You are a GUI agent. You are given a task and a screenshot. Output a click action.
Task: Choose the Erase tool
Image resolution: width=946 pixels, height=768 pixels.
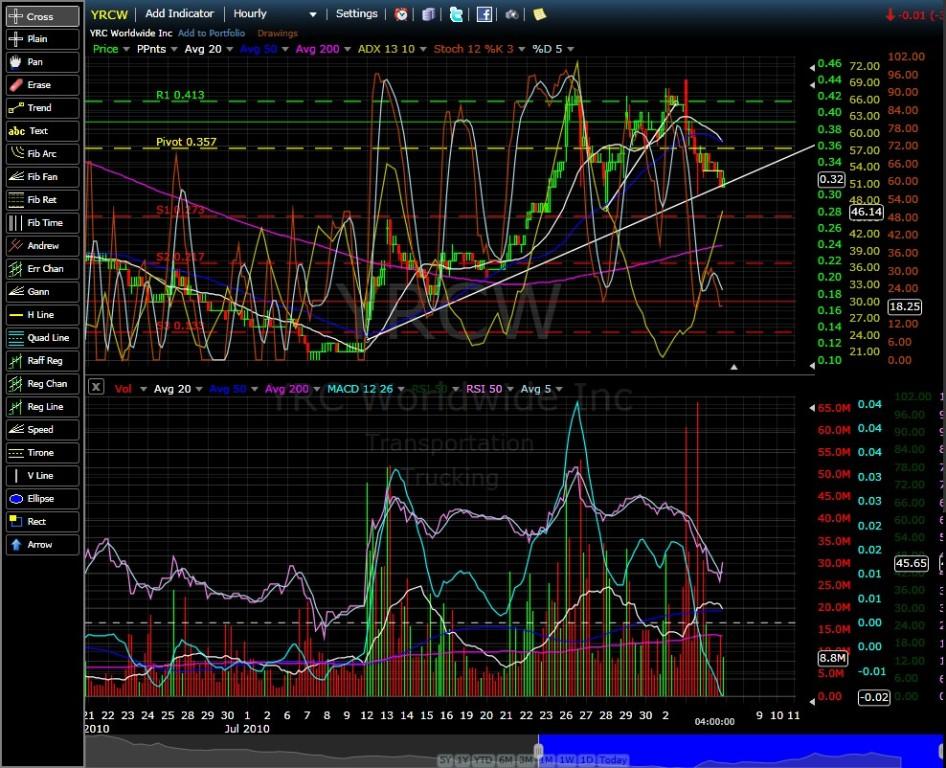point(42,85)
